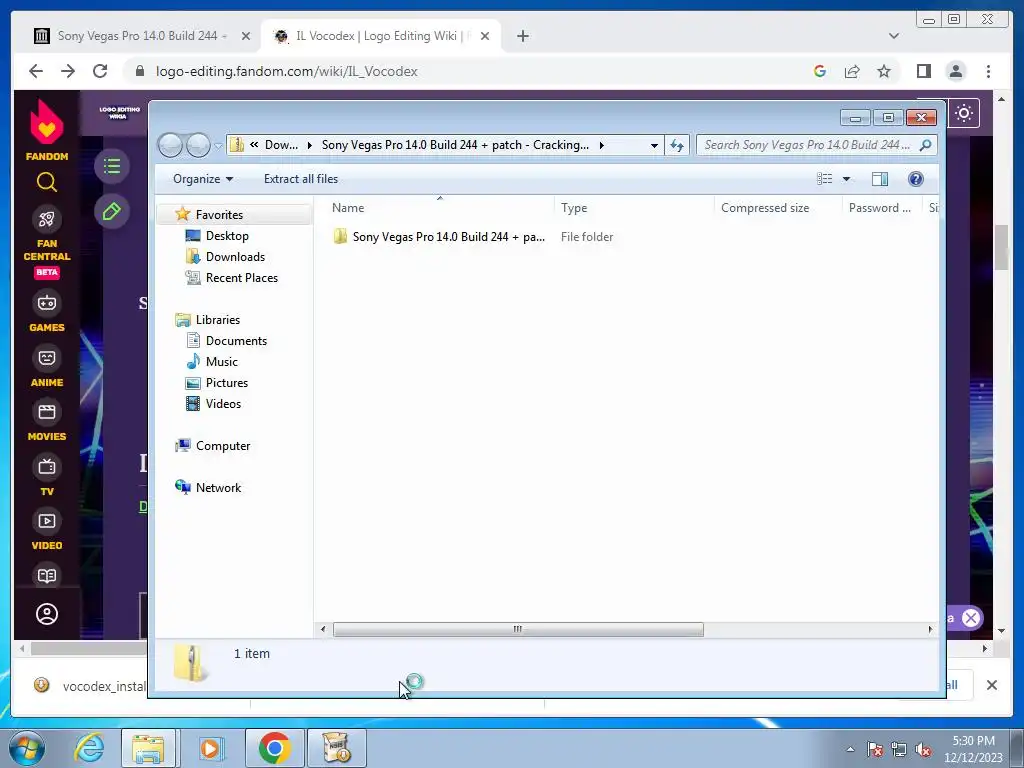Open Chrome profile icon
The image size is (1024, 768).
click(x=955, y=71)
